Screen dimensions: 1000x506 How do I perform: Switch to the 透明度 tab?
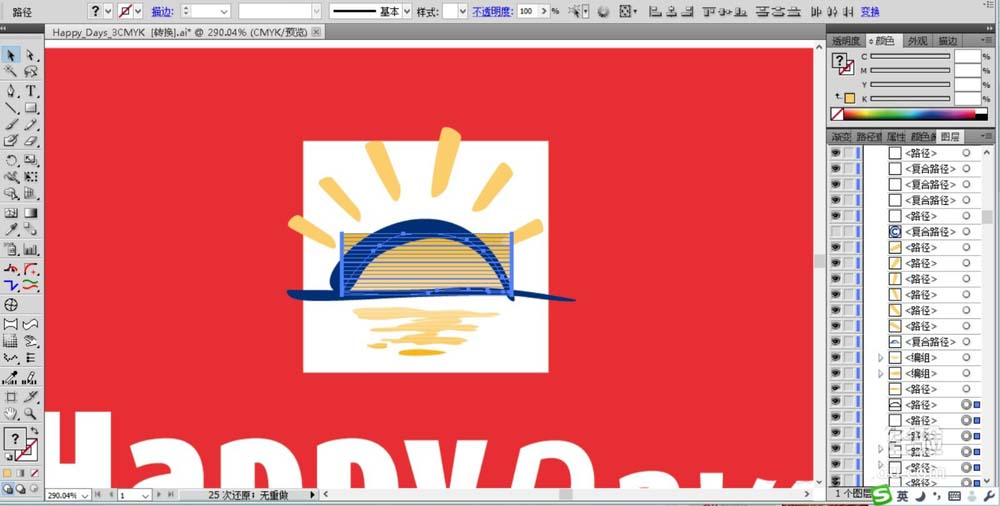tap(846, 41)
